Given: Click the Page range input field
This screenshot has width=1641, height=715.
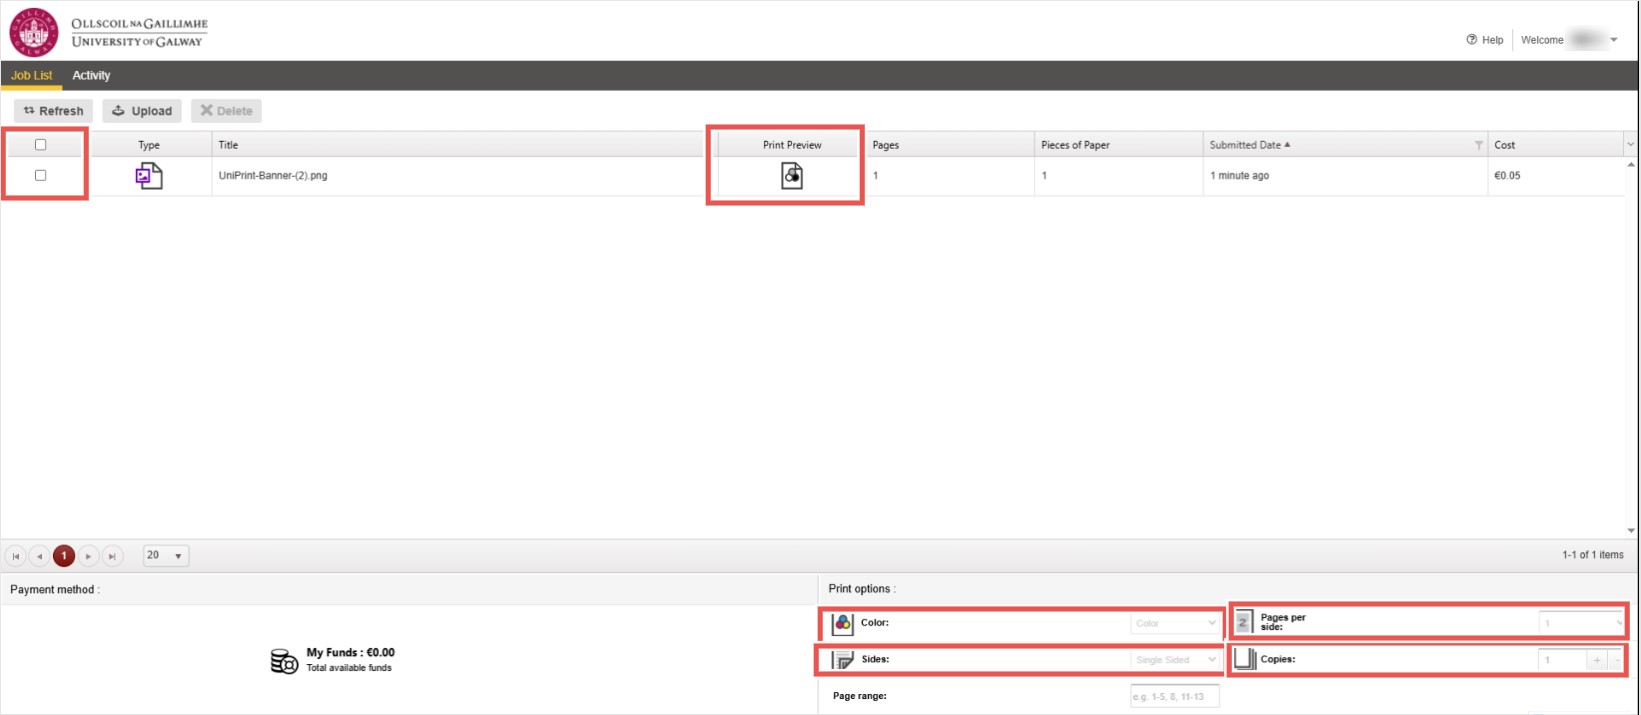Looking at the screenshot, I should (x=1174, y=696).
